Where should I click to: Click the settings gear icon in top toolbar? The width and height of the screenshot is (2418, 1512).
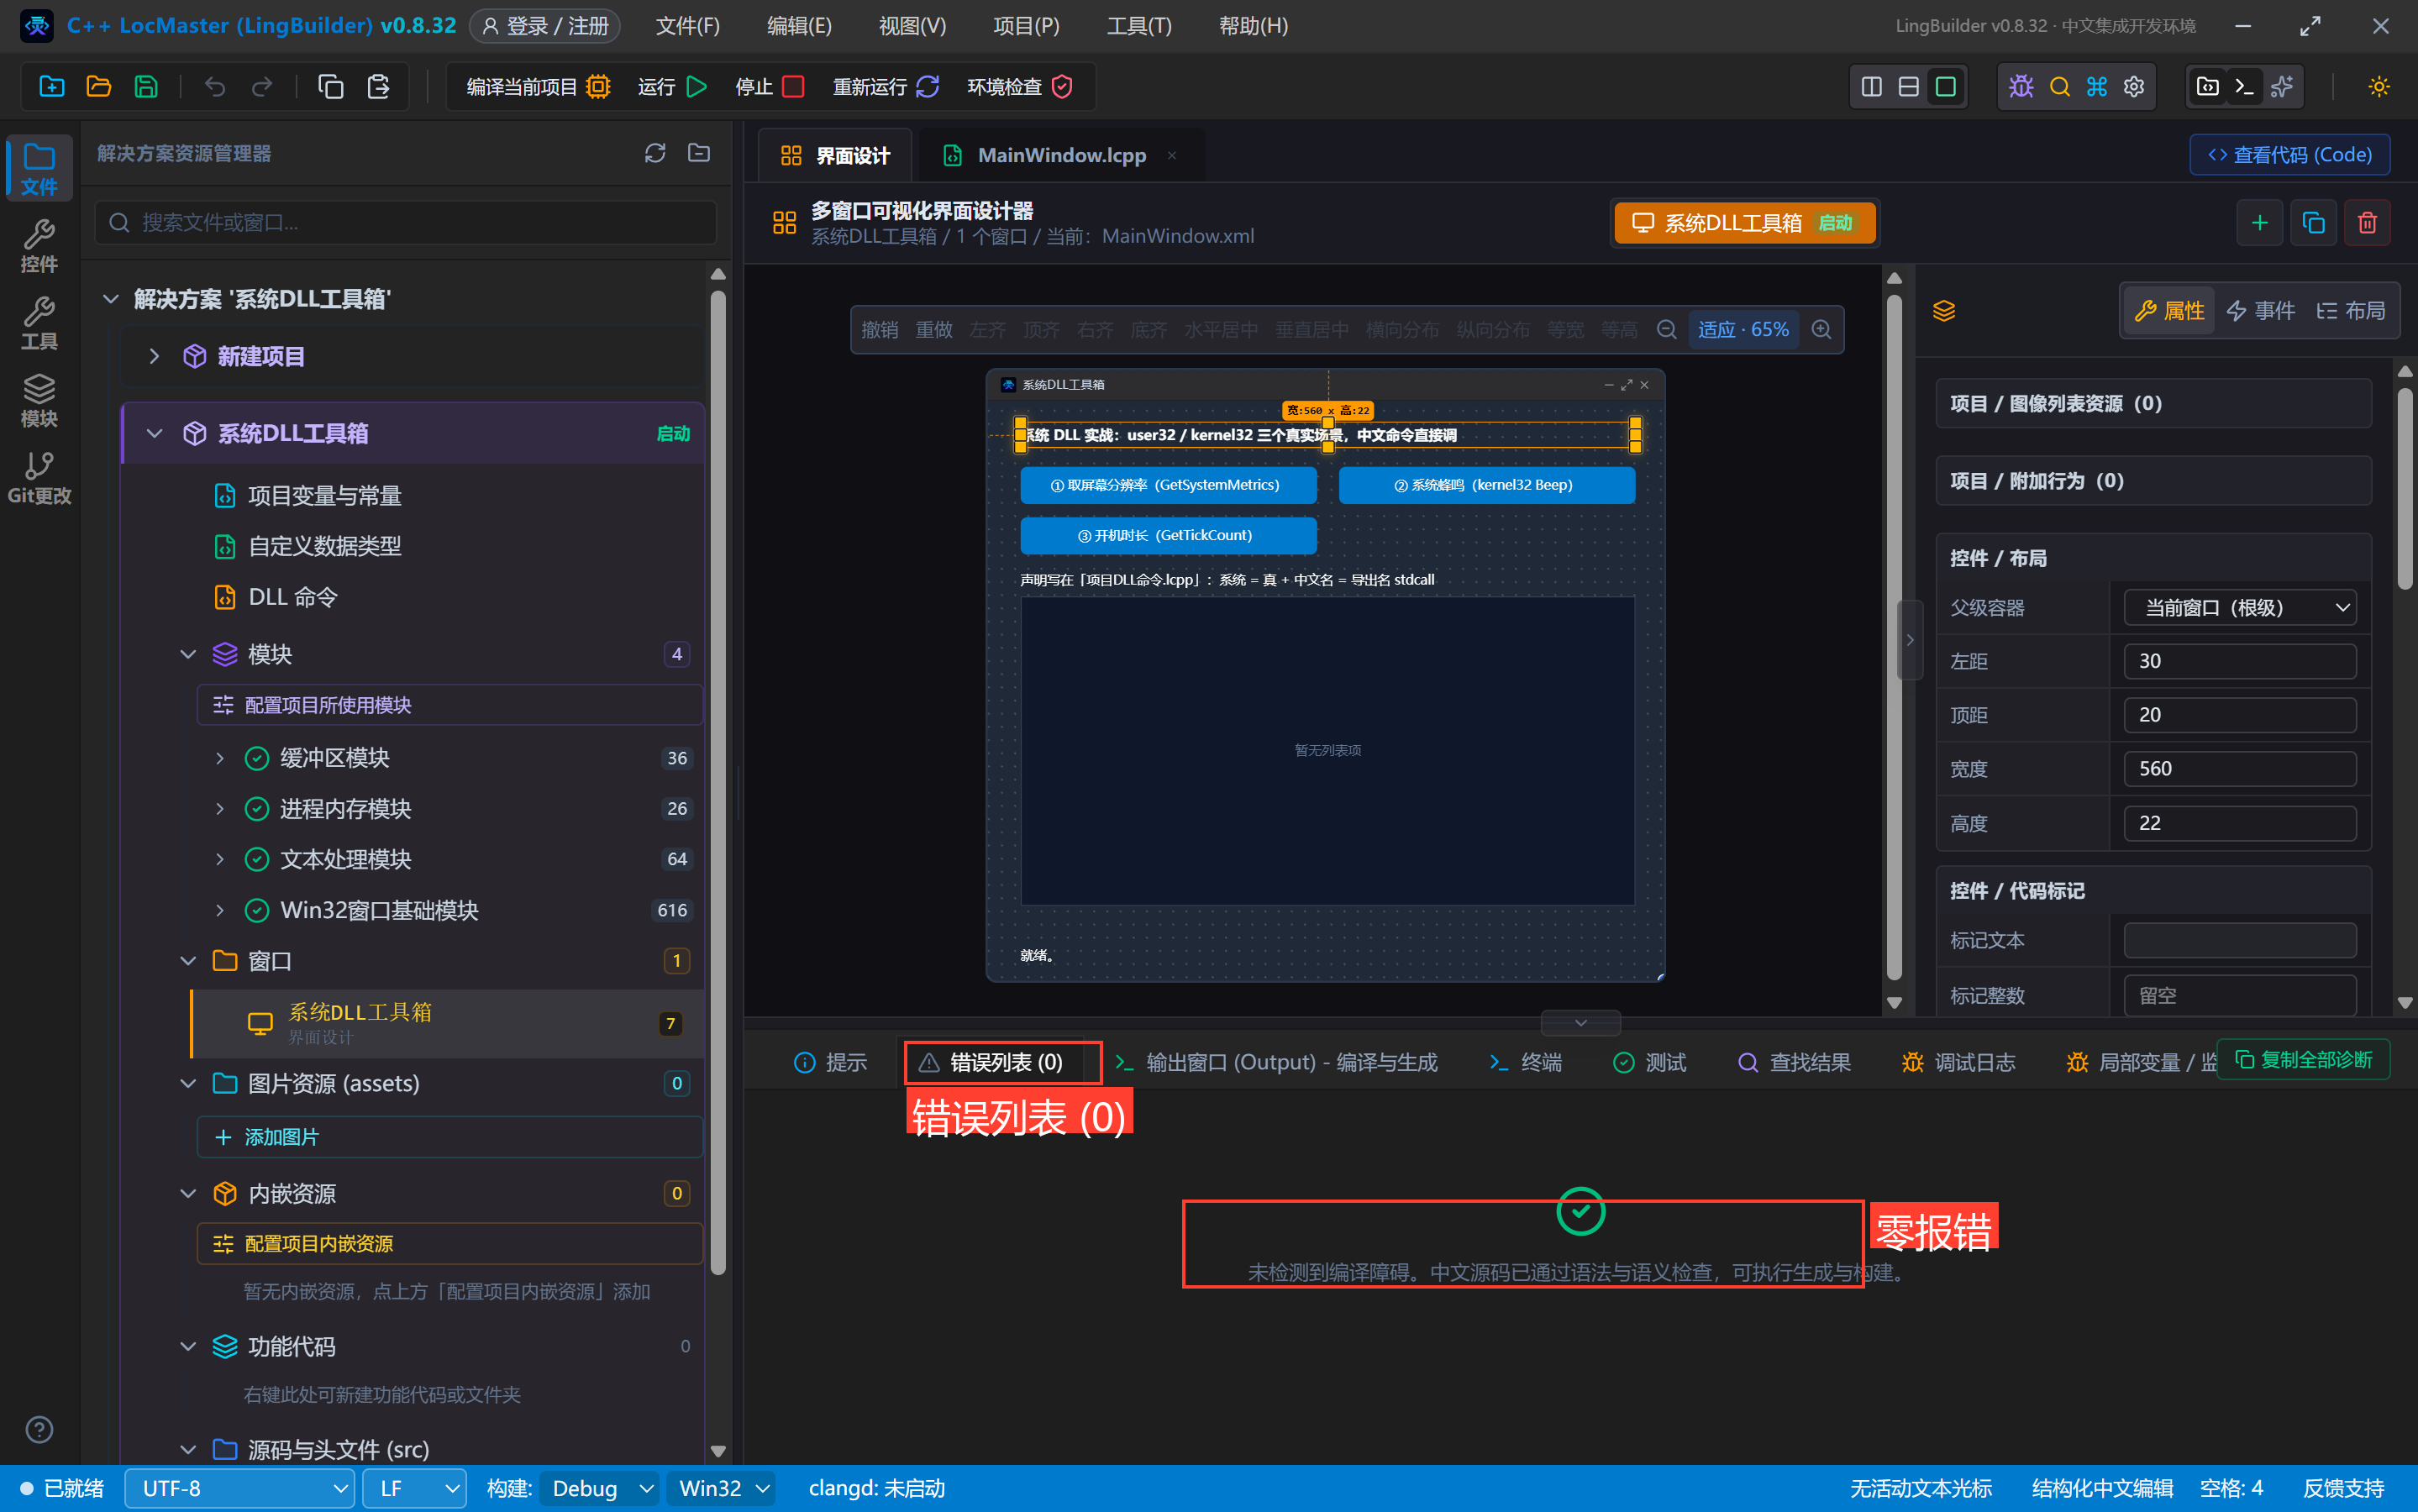2134,87
